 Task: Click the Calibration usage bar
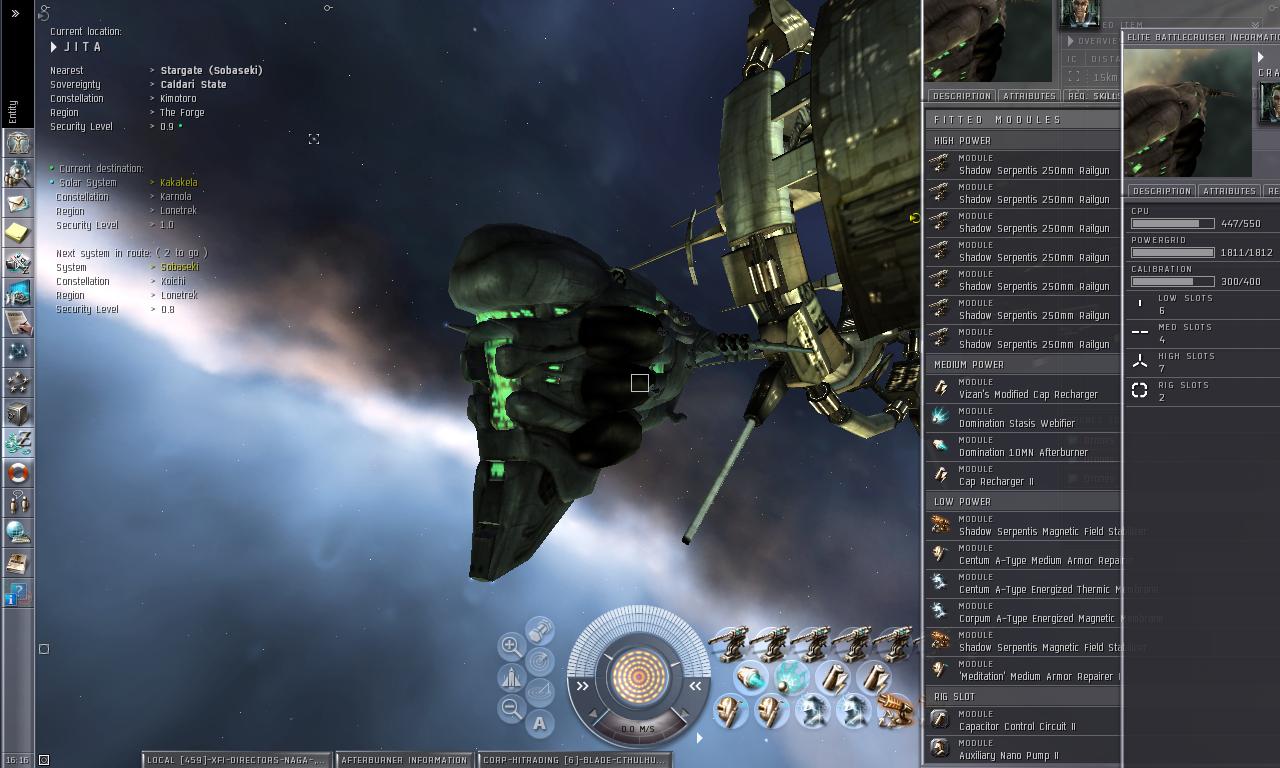1172,282
